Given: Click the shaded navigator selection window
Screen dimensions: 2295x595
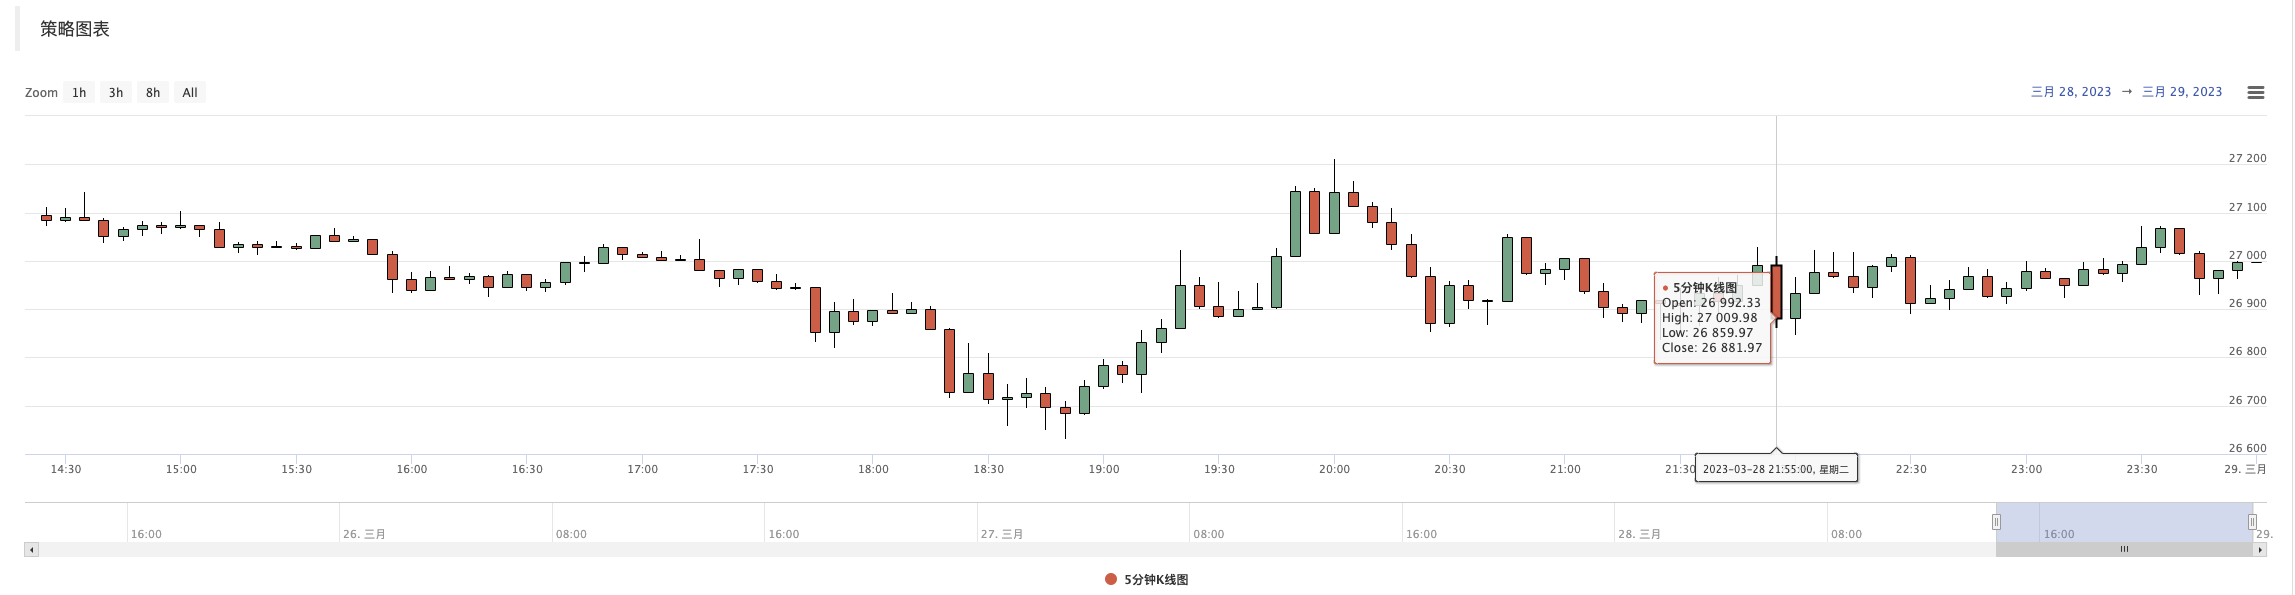Looking at the screenshot, I should click(x=2124, y=521).
